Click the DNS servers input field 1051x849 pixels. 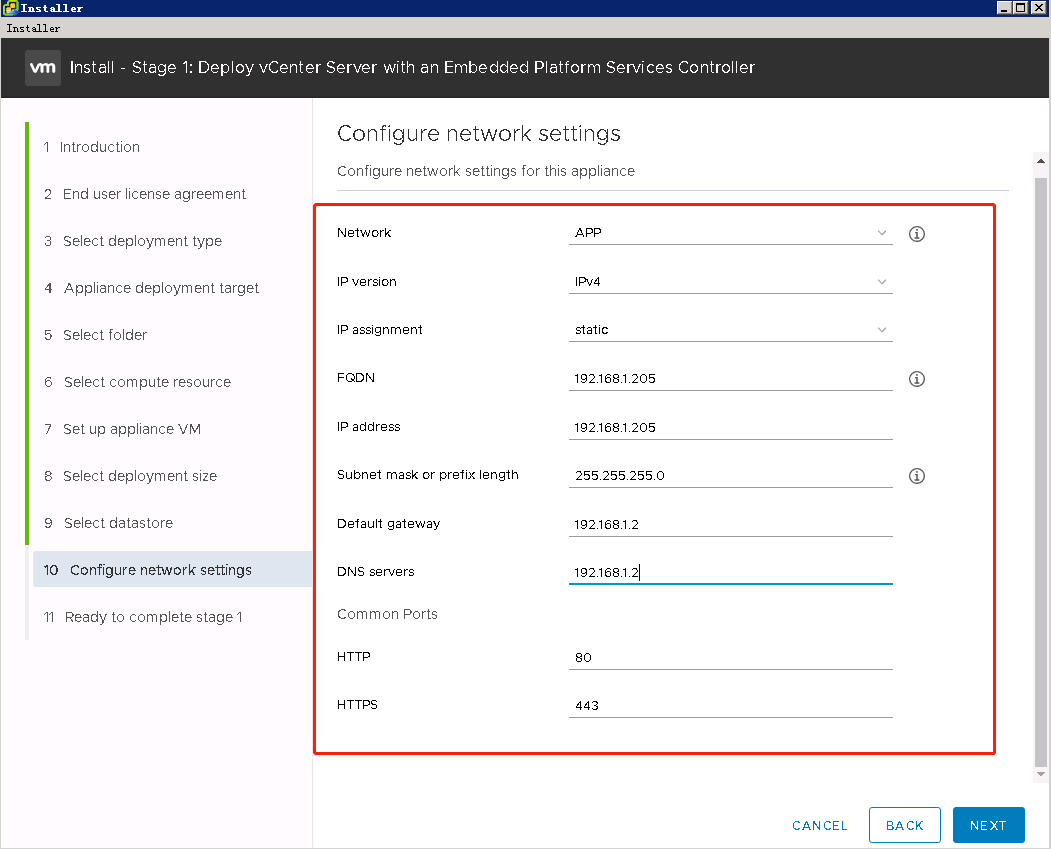point(730,572)
